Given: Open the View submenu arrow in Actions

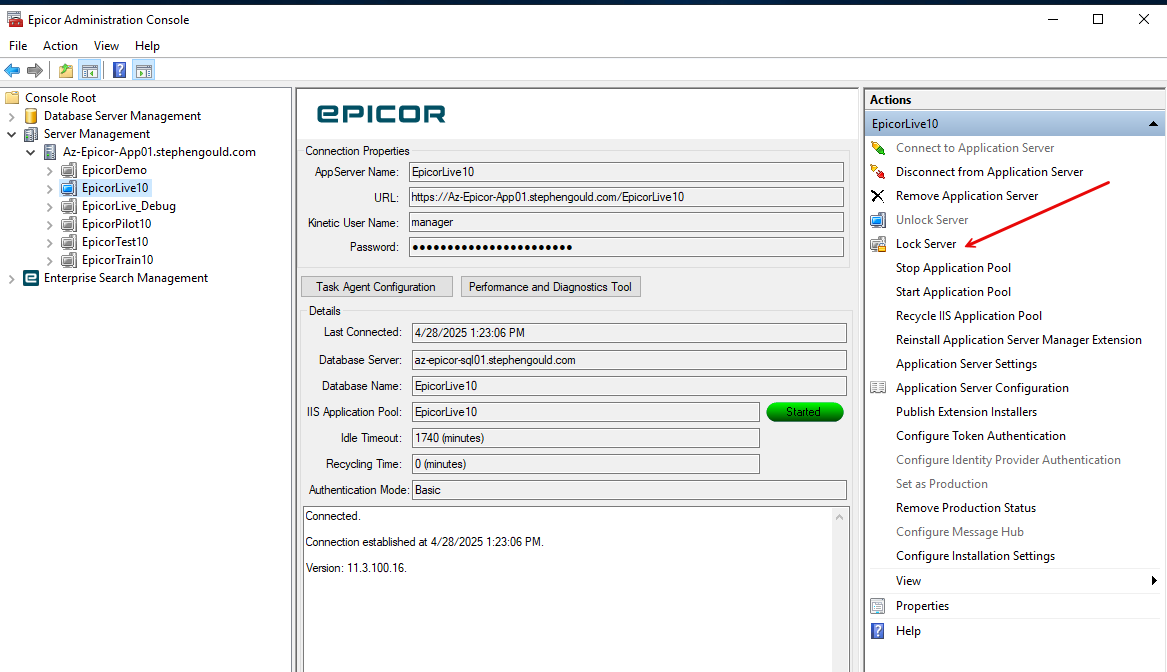Looking at the screenshot, I should click(1154, 580).
